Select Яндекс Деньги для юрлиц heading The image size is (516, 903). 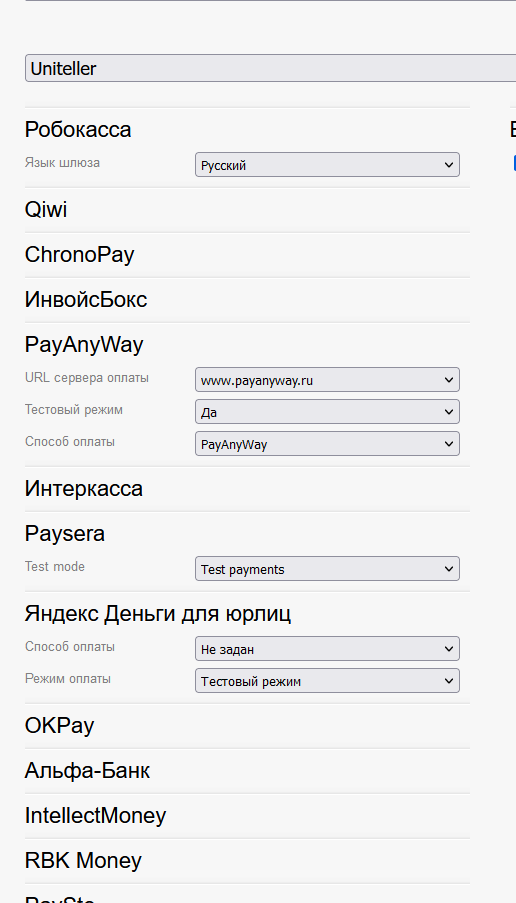point(158,613)
